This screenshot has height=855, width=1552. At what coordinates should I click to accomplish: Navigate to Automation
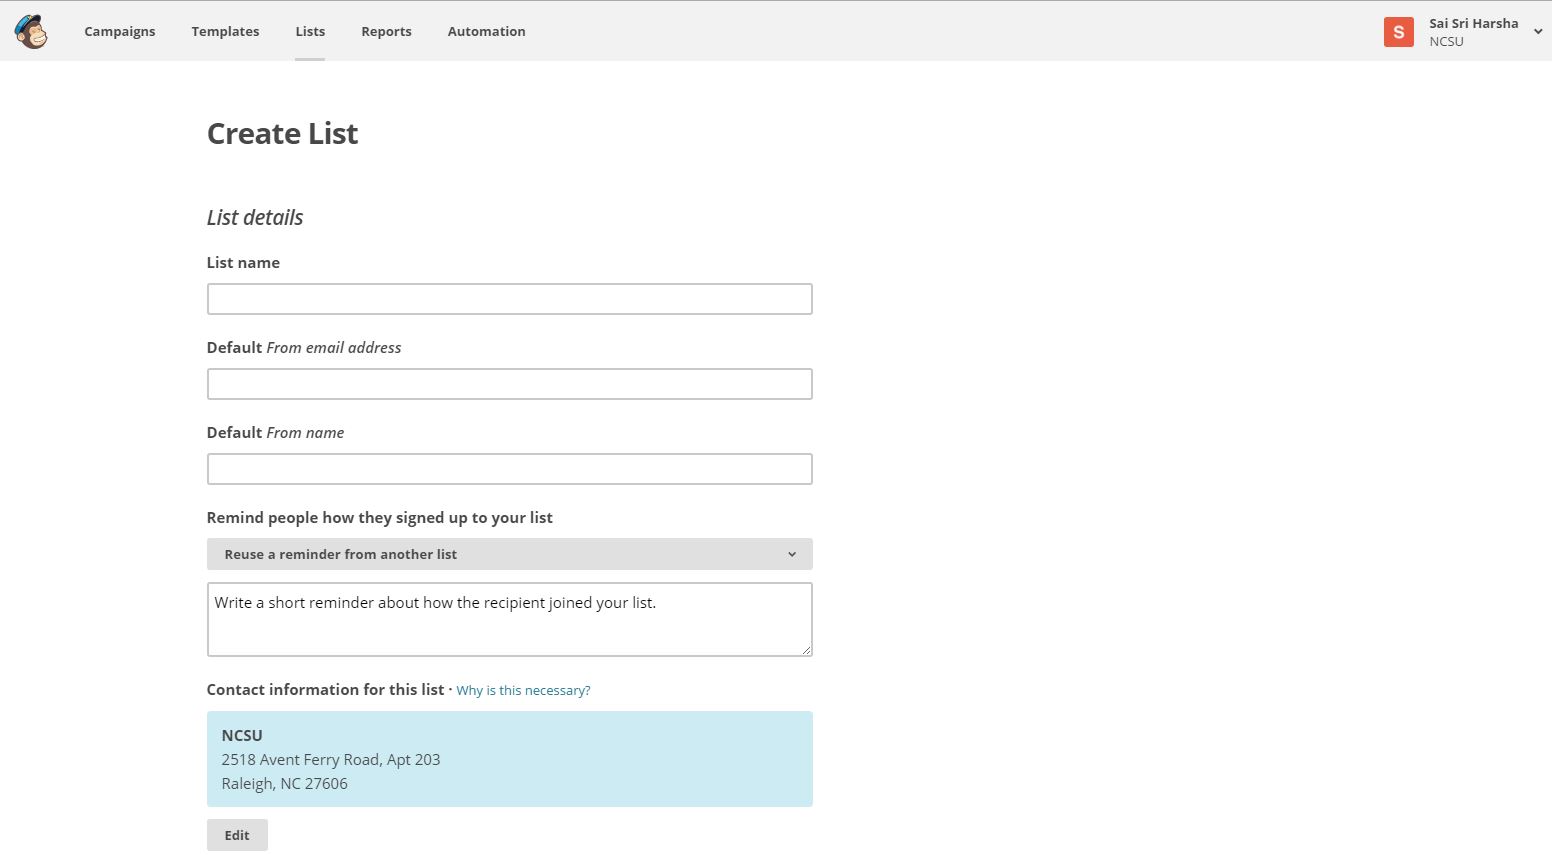click(486, 31)
